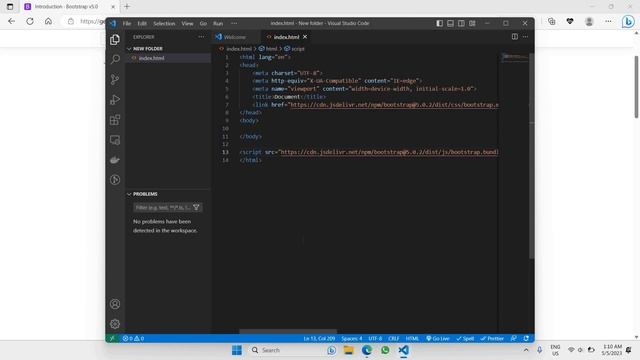This screenshot has width=640, height=360.
Task: Open the Run and Debug view
Action: 115,100
